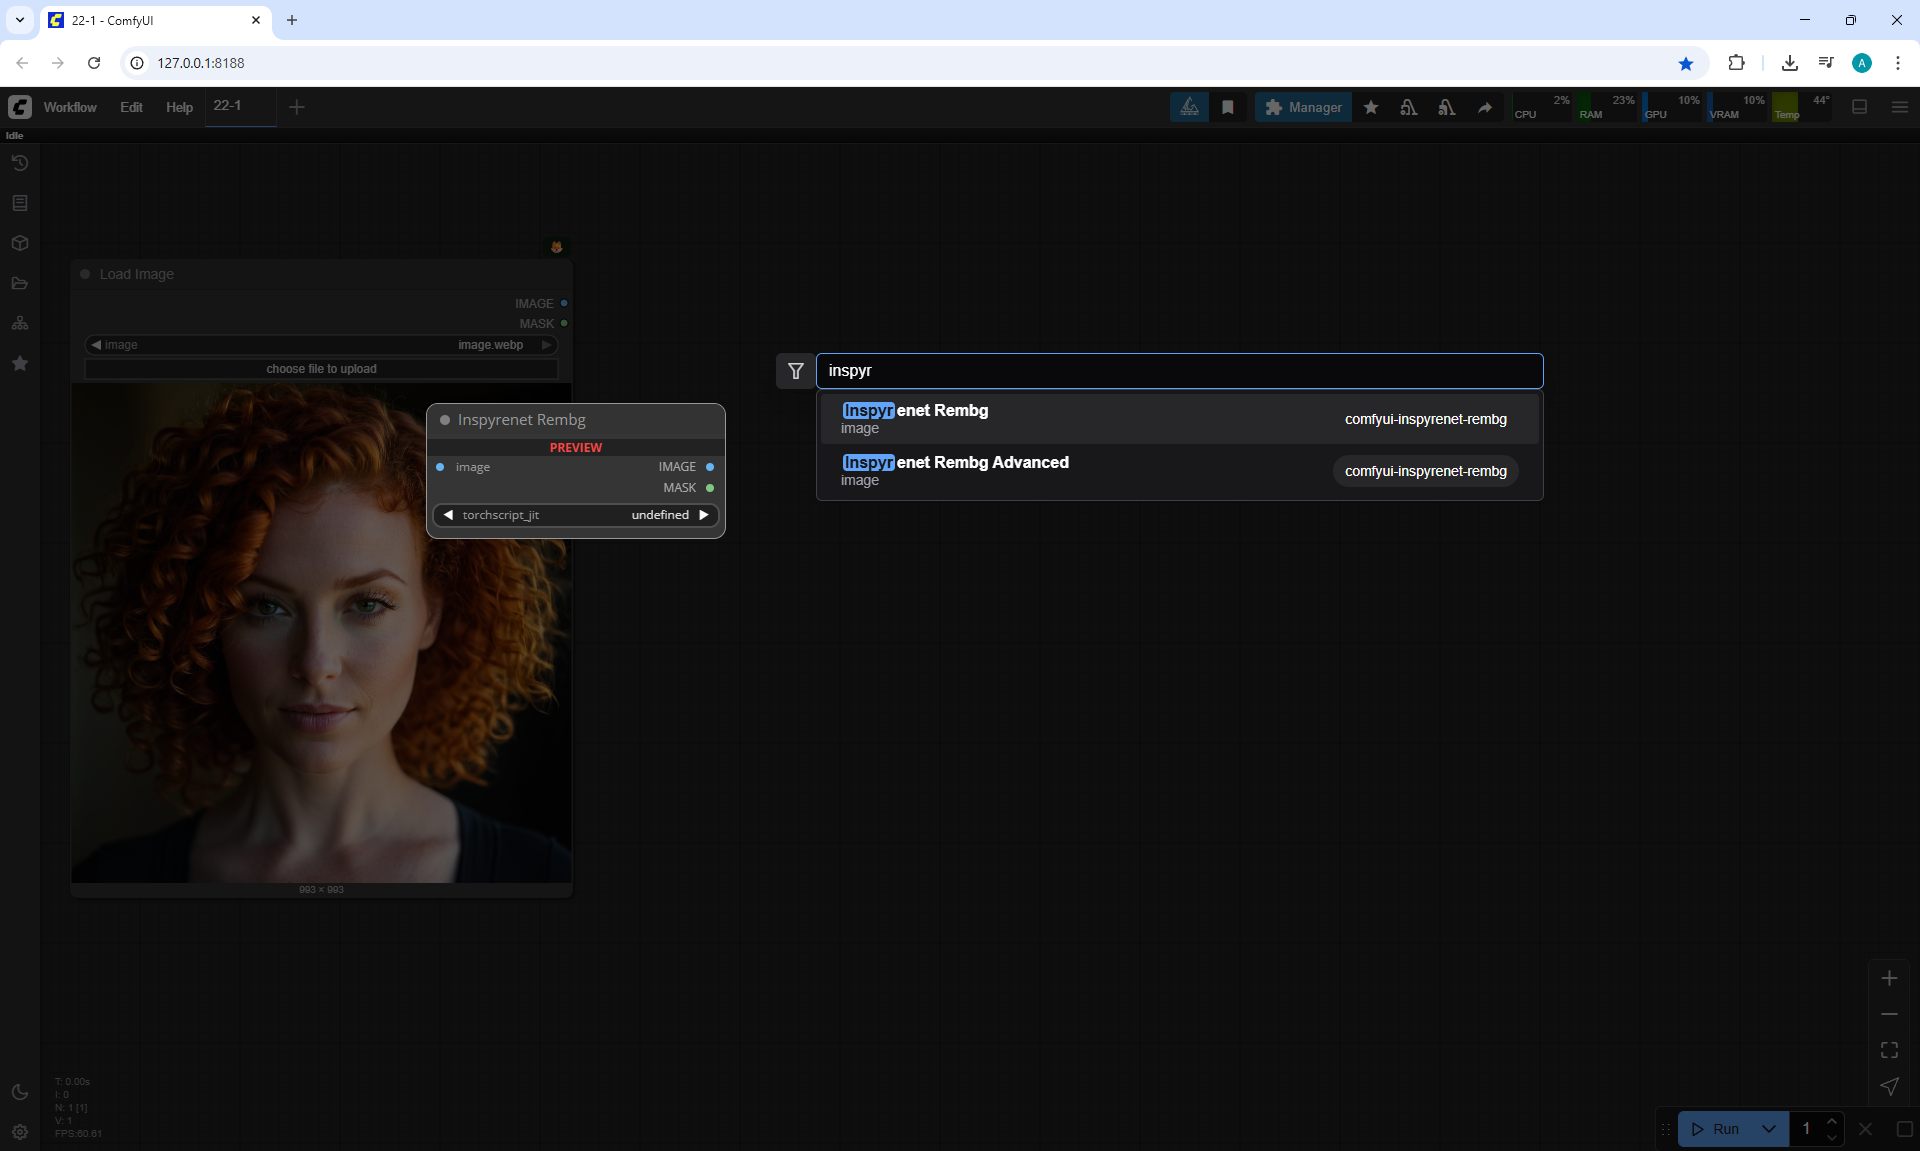Open the Workflow menu
This screenshot has width=1920, height=1151.
pos(70,107)
